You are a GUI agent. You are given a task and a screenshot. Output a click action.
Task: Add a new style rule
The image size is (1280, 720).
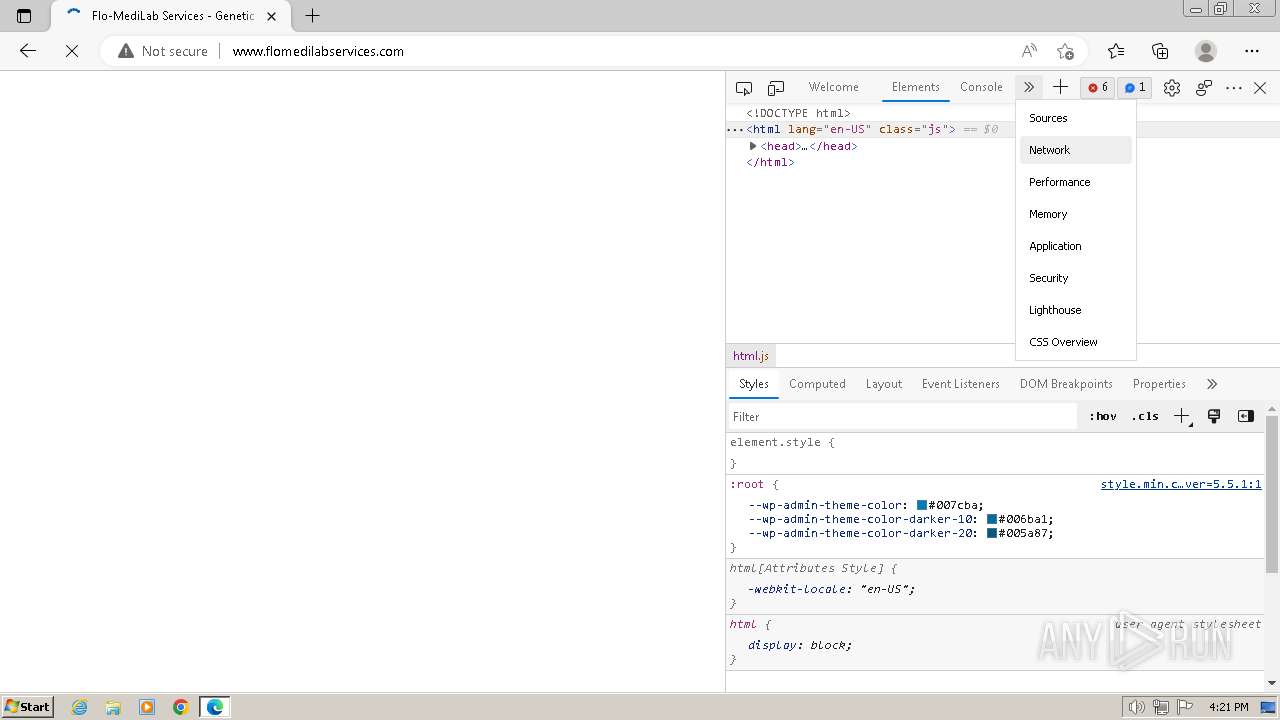click(x=1182, y=416)
